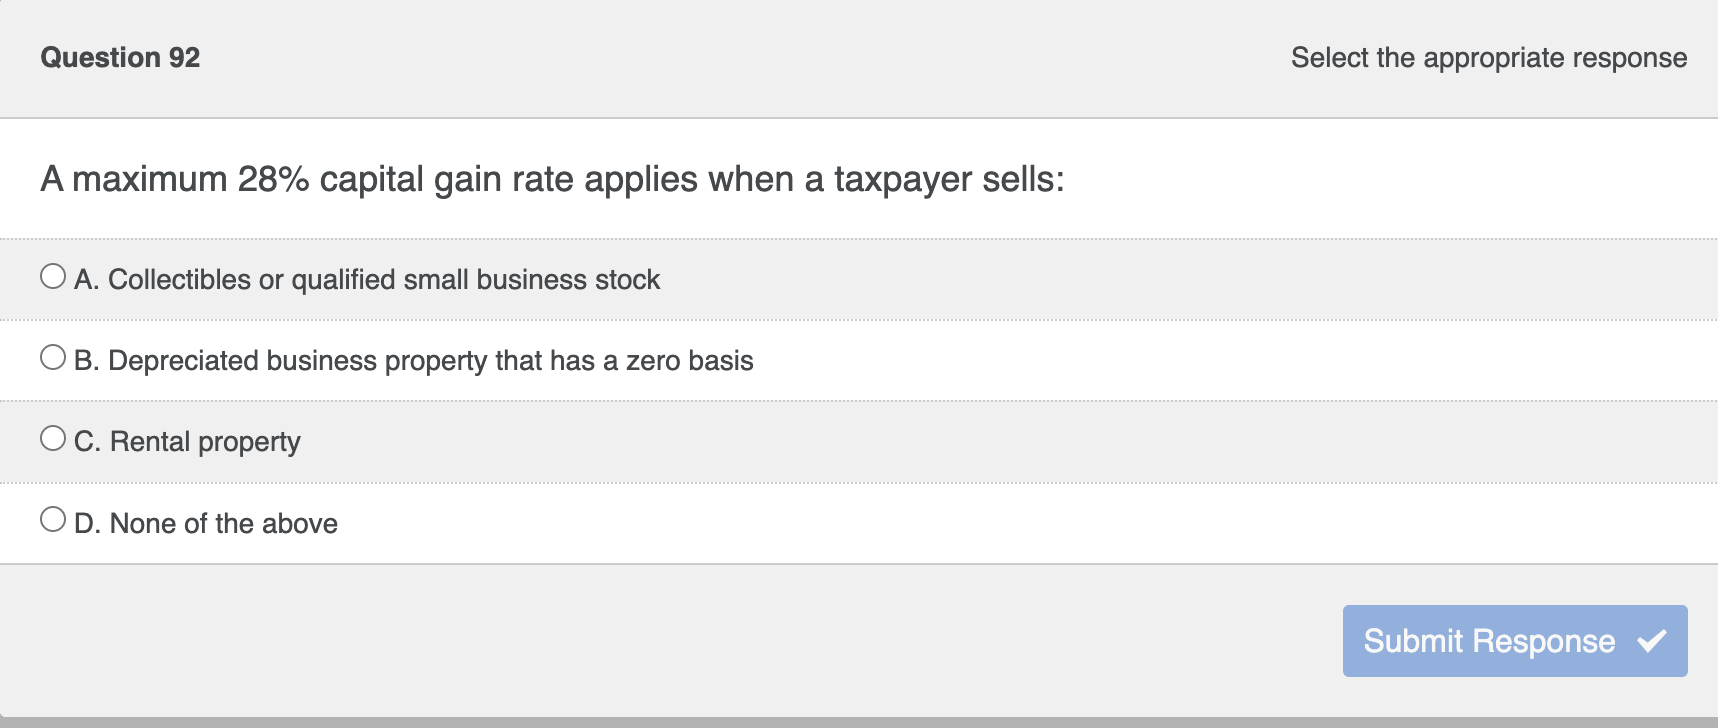Click the checkmark icon on Submit Response
This screenshot has width=1718, height=728.
1652,638
